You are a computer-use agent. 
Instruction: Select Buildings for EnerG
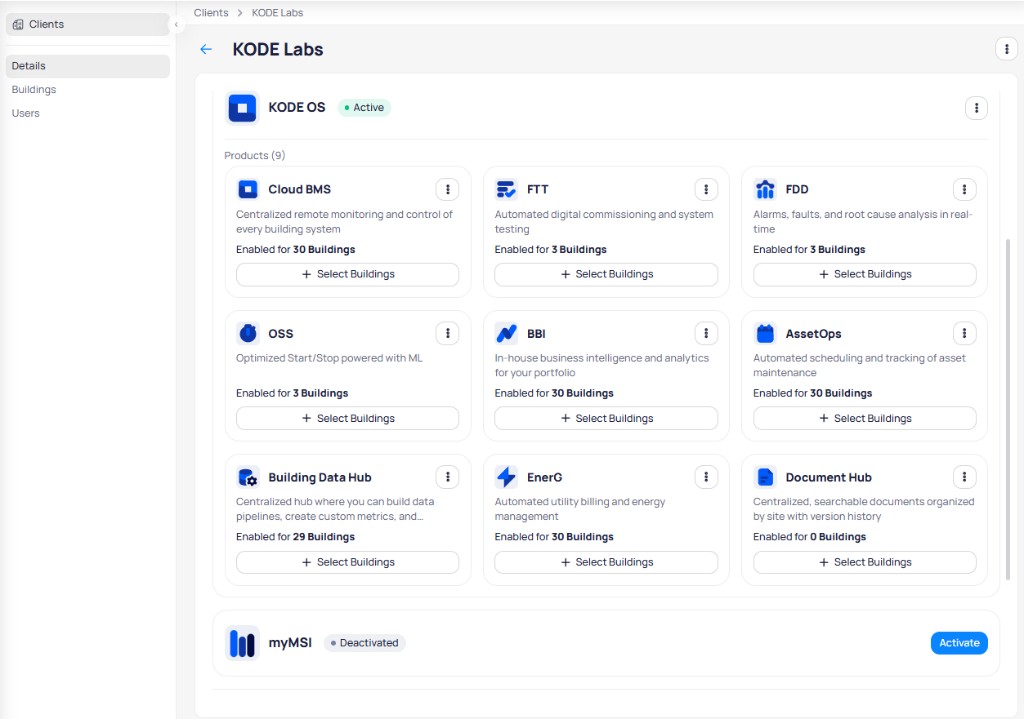pos(606,562)
